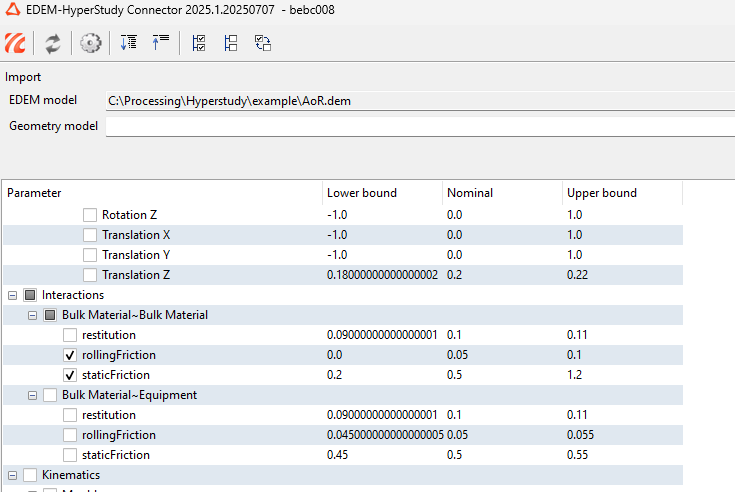Click the check all parameters icon
The height and width of the screenshot is (492, 735).
[x=199, y=43]
